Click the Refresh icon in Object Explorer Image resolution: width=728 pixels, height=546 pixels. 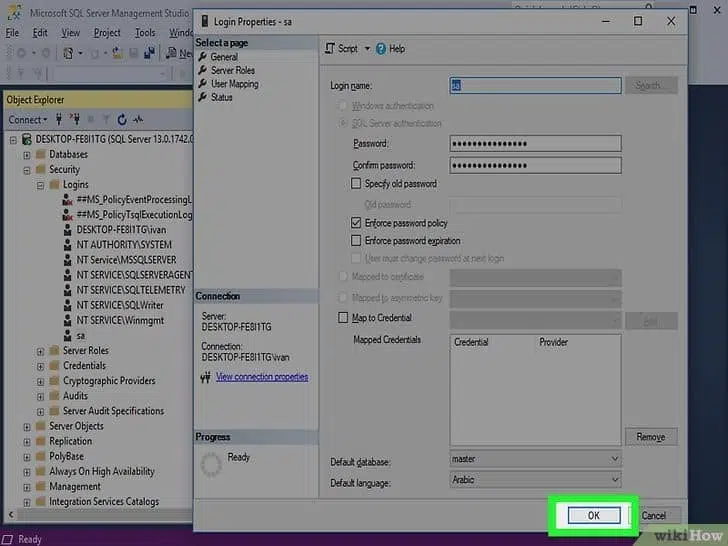click(x=122, y=120)
